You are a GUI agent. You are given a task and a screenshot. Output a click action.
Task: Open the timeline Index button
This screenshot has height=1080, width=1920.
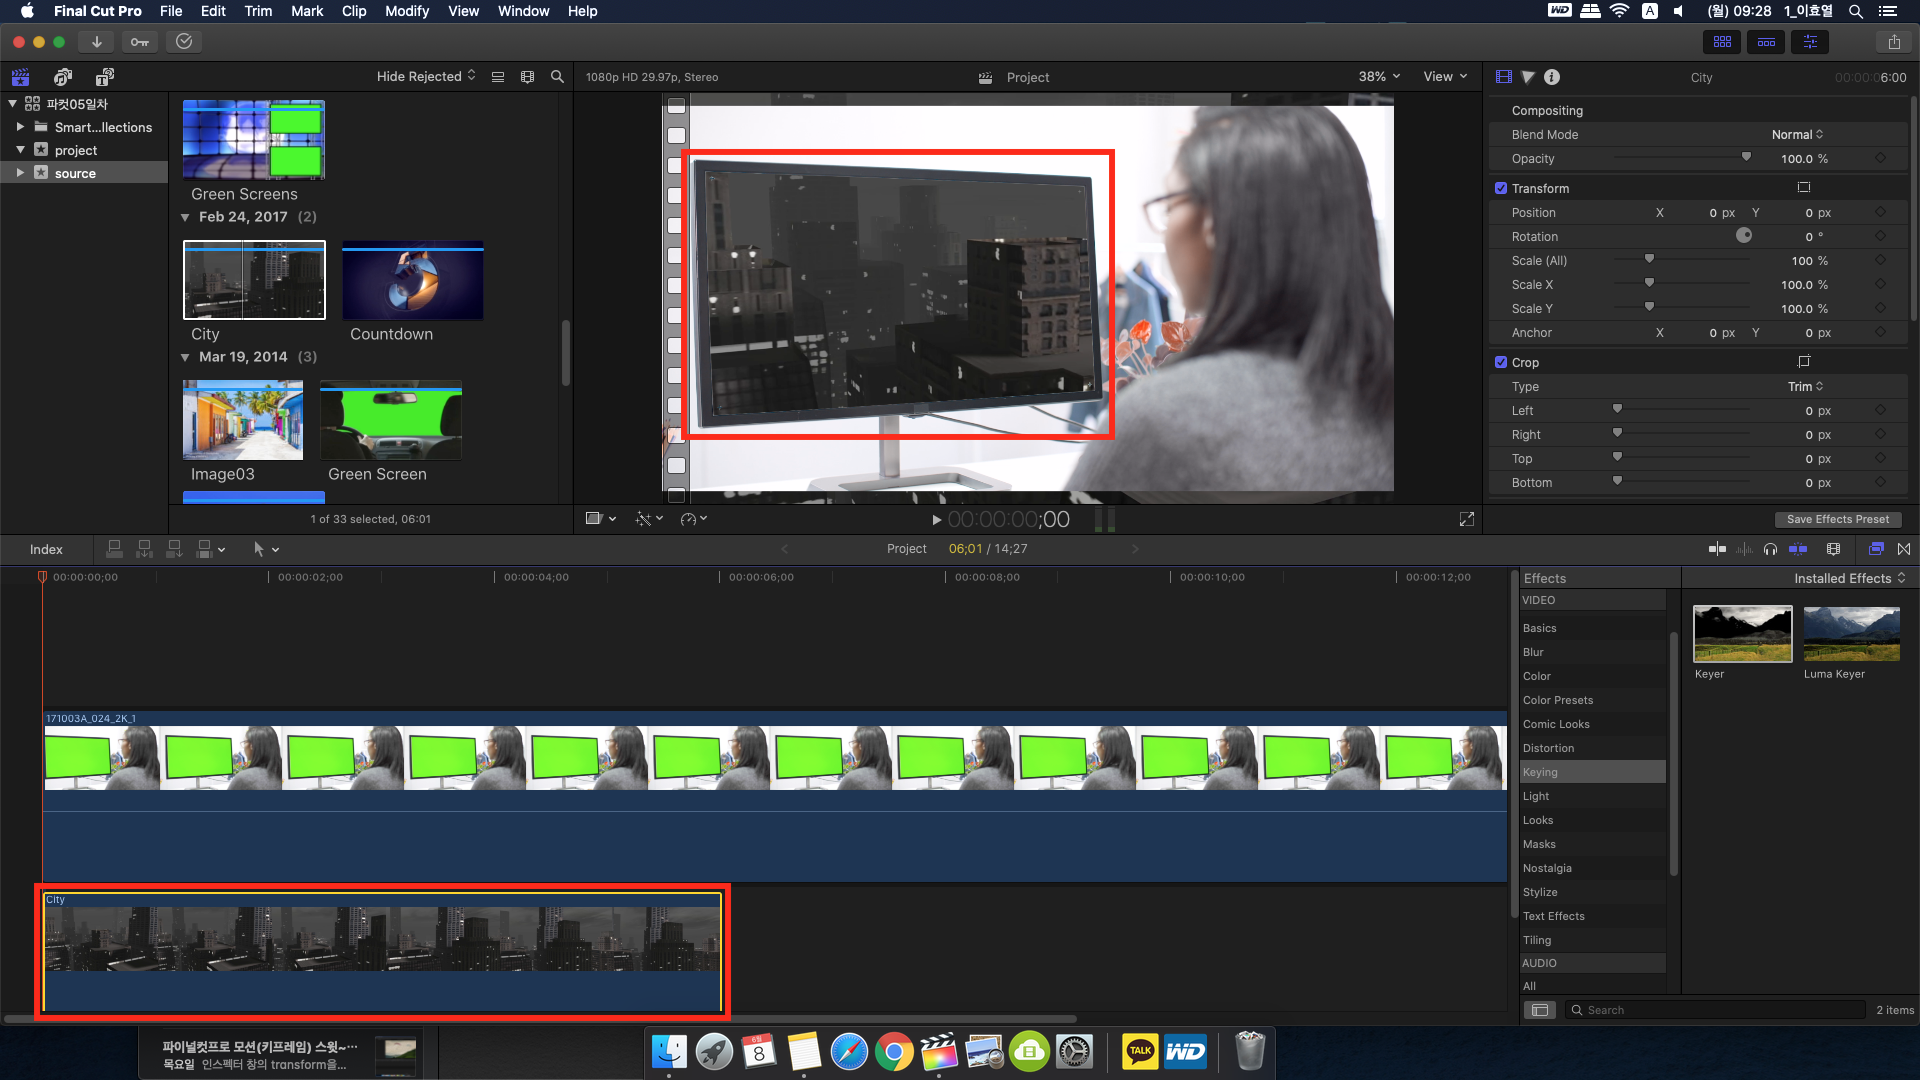[46, 549]
